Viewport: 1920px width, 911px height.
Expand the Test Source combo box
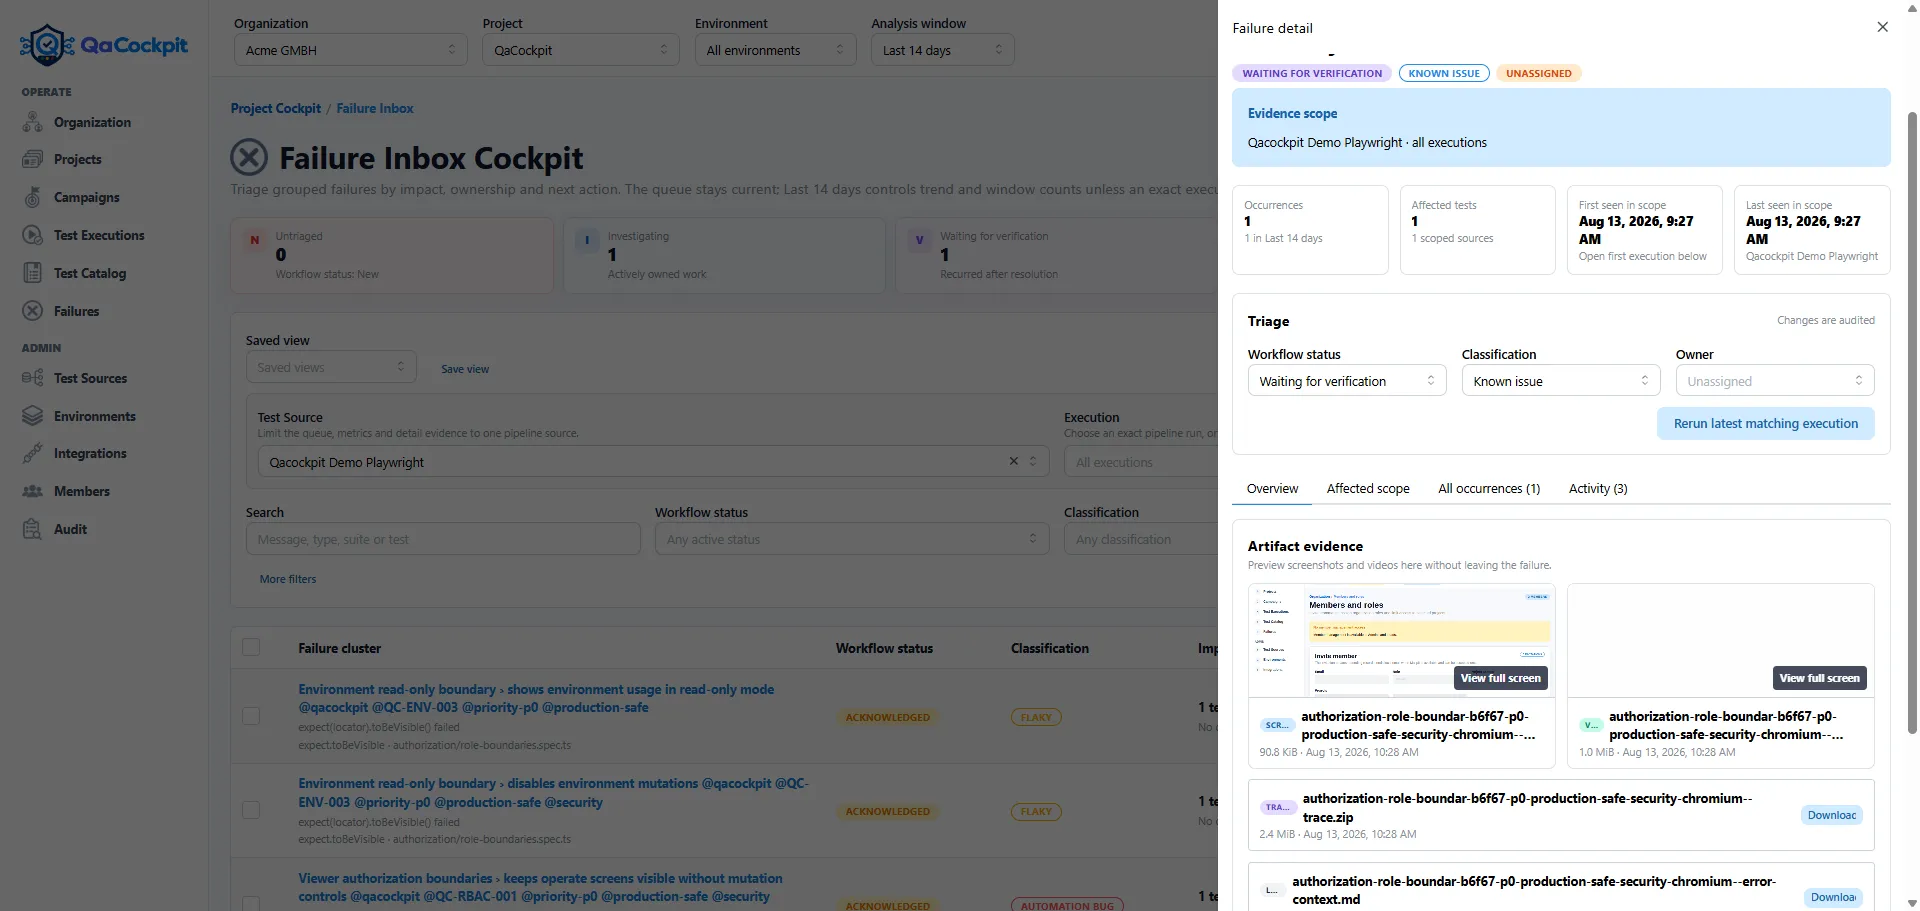(654, 462)
